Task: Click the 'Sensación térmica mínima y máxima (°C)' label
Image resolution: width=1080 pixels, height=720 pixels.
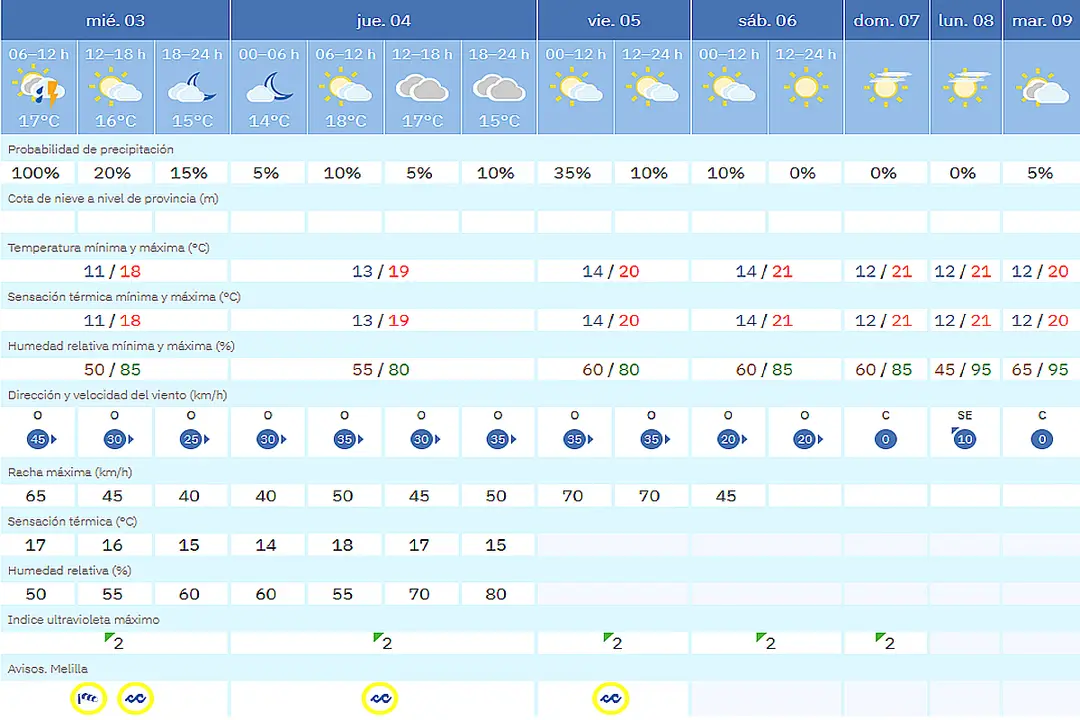Action: point(124,297)
